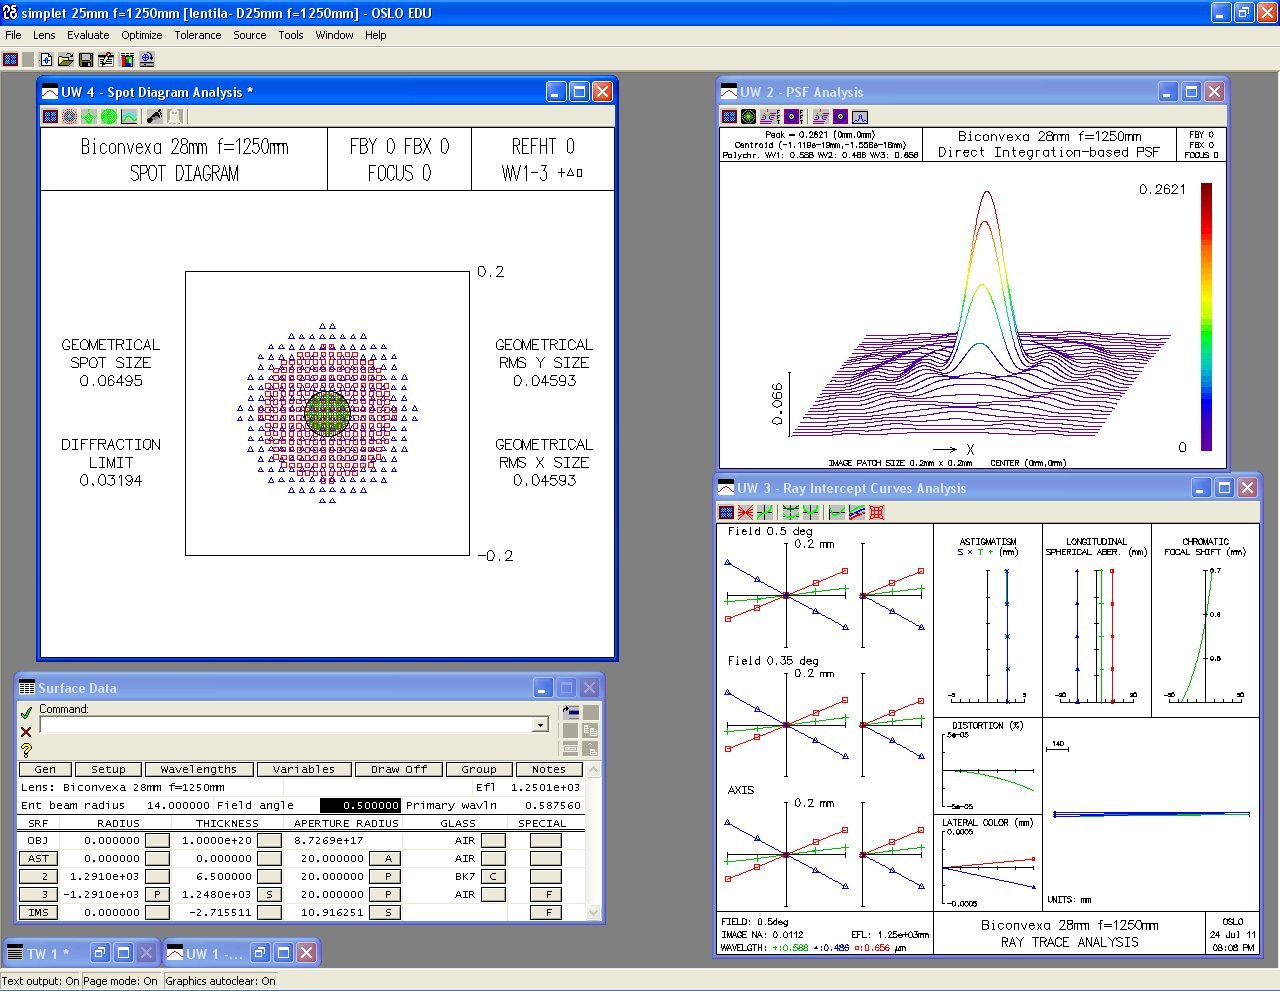Click the FFT PSF surface plot icon in UW 2
Viewport: 1280px width, 991px height.
pyautogui.click(x=770, y=117)
